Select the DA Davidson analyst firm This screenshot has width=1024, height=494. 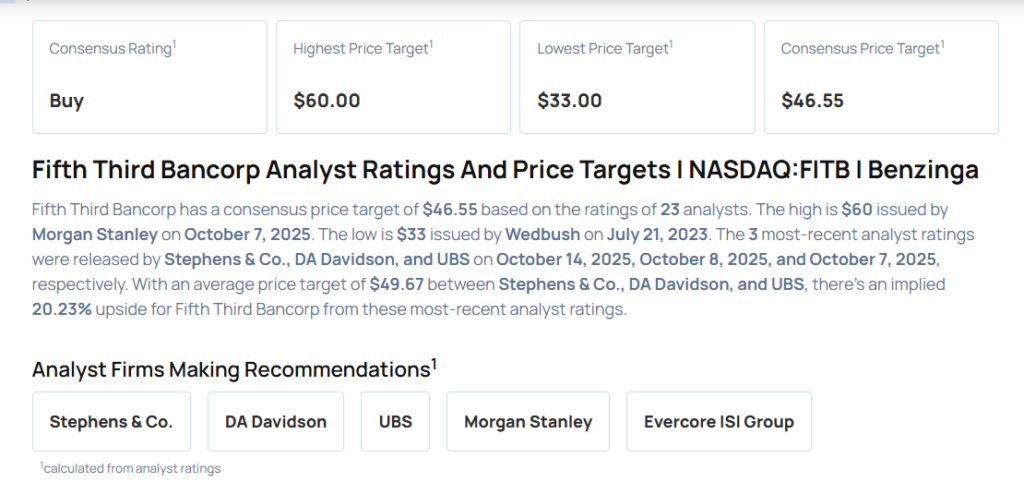coord(275,421)
